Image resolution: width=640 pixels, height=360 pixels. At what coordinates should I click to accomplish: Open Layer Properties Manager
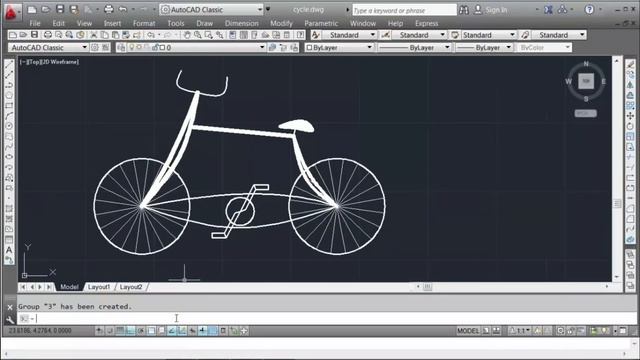[121, 48]
